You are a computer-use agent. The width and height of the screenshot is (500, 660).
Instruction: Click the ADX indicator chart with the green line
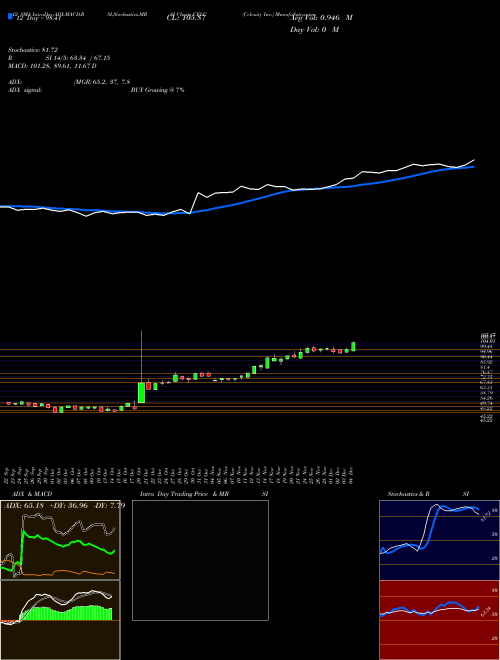(x=60, y=540)
